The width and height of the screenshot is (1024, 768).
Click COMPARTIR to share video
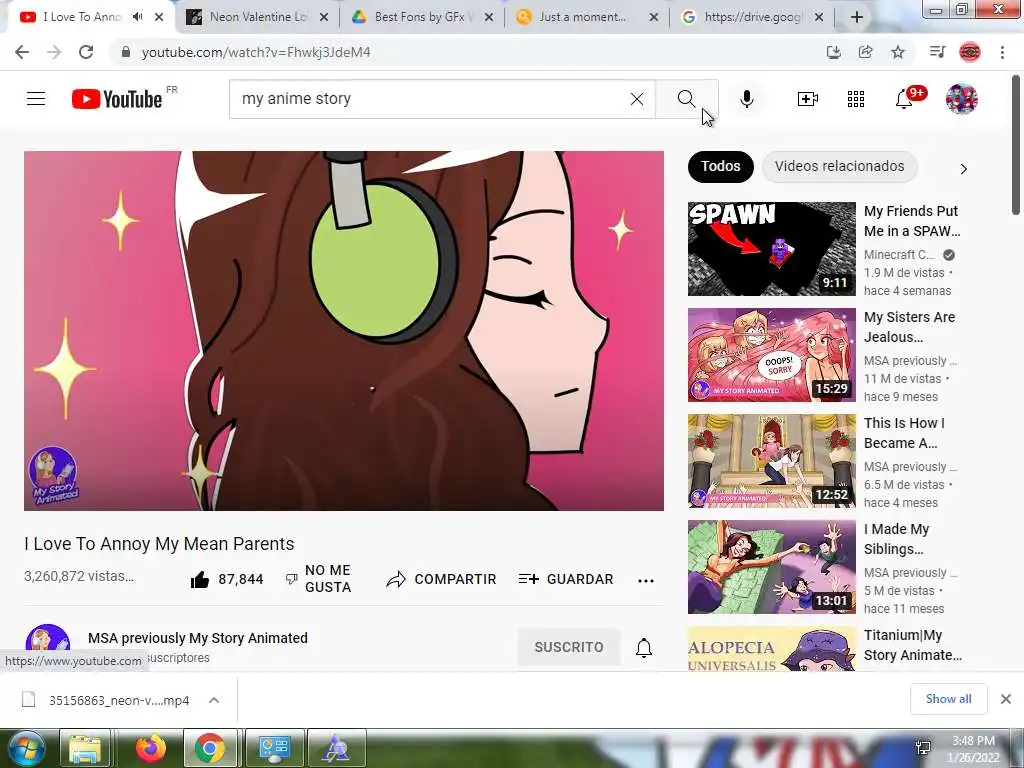pyautogui.click(x=441, y=579)
